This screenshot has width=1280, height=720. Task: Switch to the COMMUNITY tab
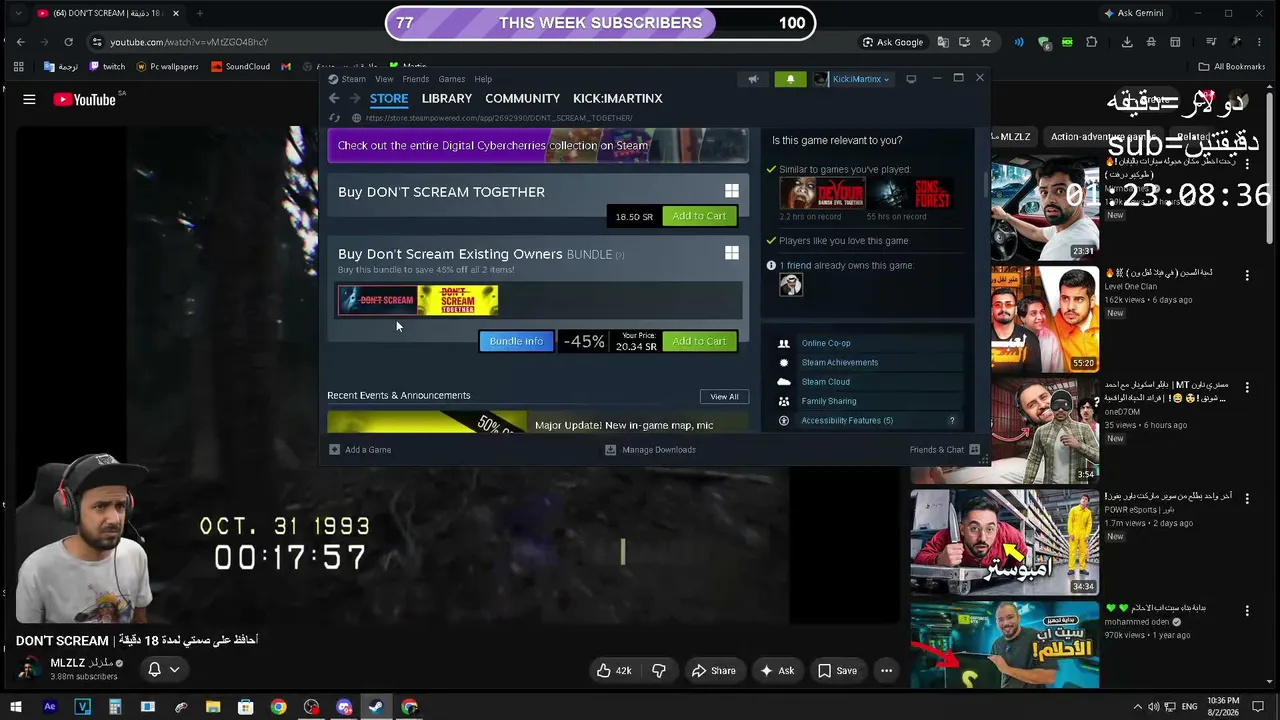(522, 98)
